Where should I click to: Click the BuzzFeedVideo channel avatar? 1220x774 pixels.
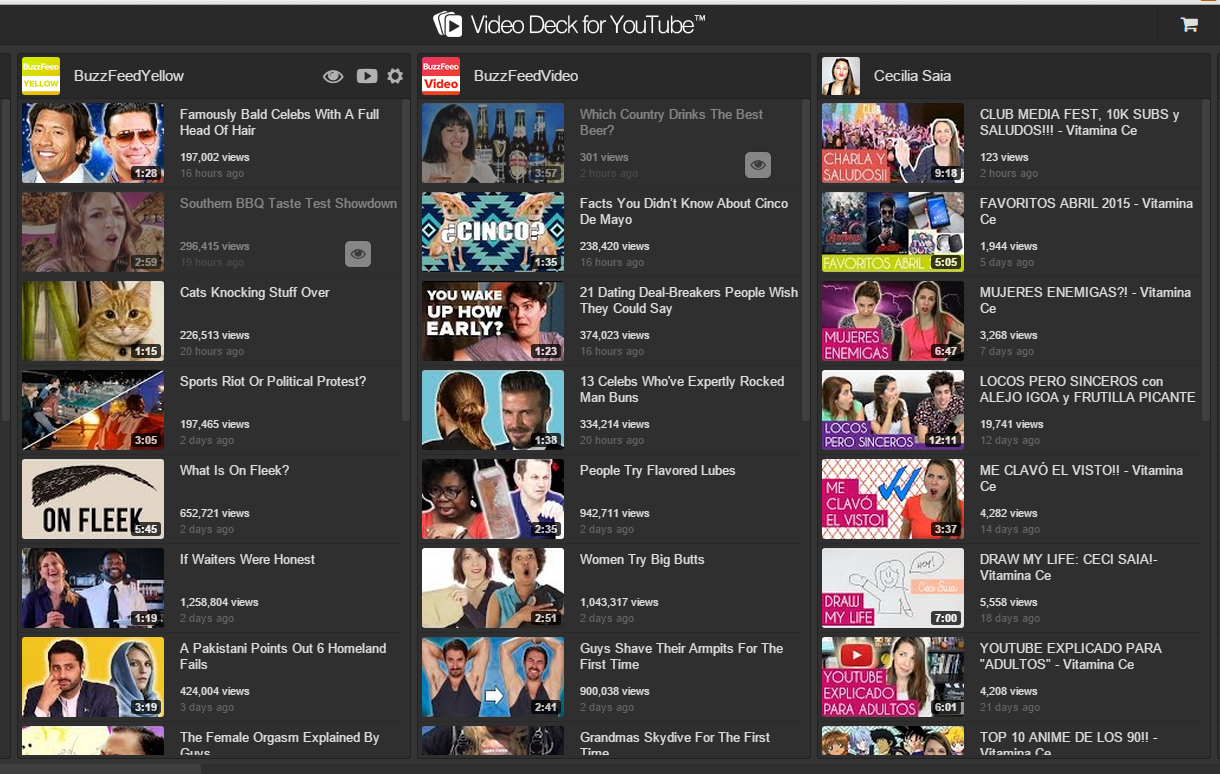(441, 76)
